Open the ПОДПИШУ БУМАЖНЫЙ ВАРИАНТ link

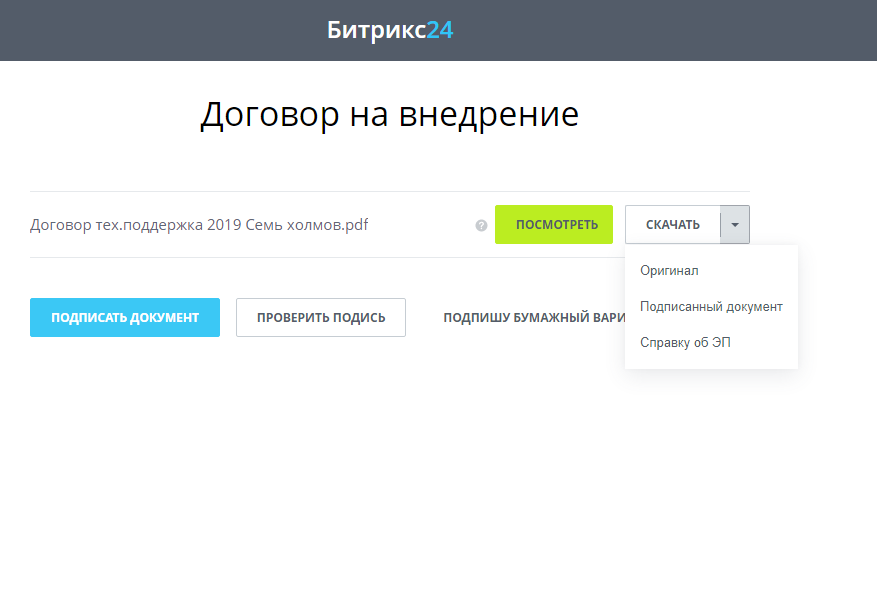(534, 318)
